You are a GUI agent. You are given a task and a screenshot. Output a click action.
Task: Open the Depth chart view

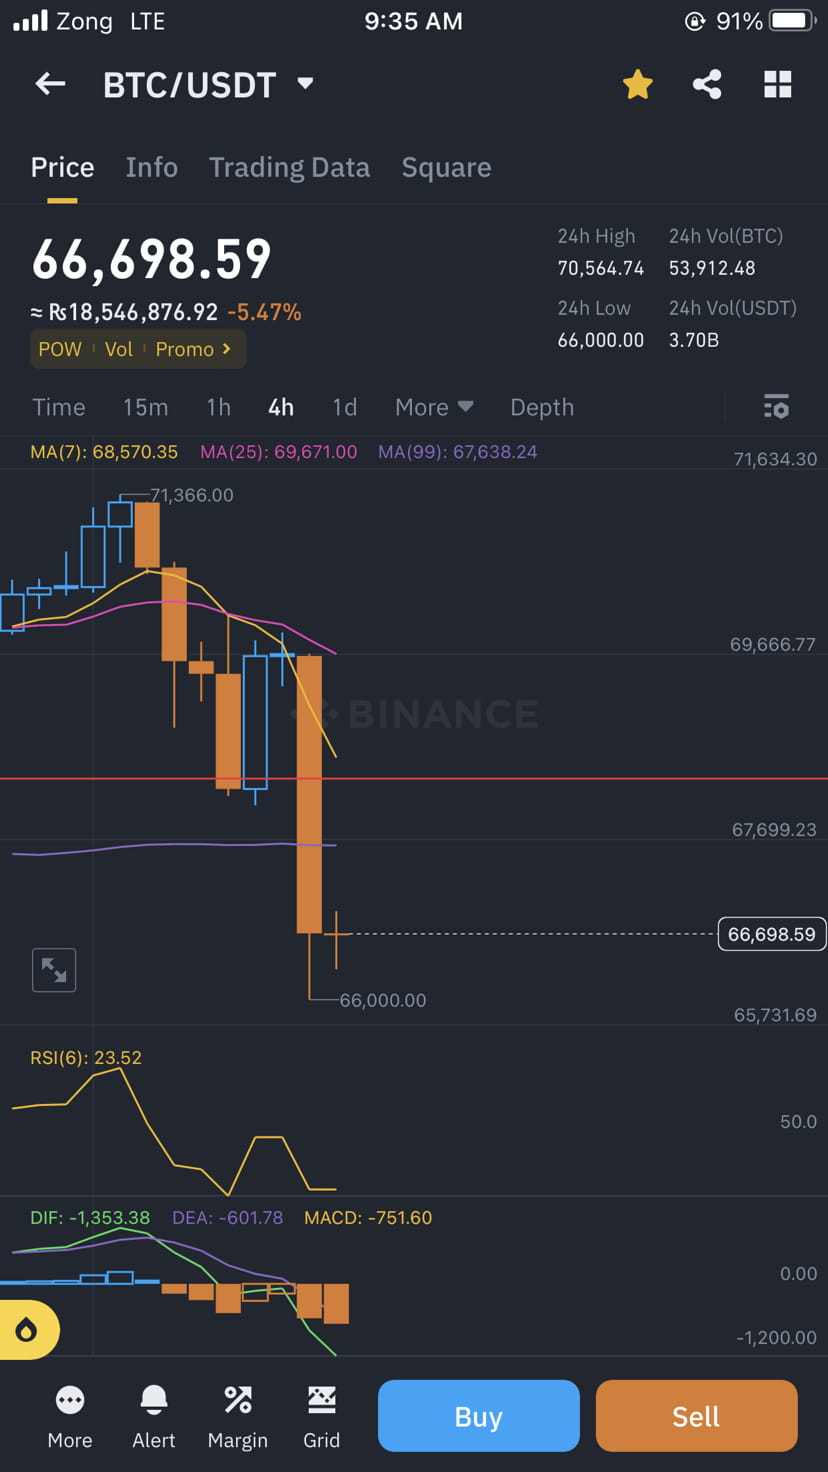[x=542, y=407]
